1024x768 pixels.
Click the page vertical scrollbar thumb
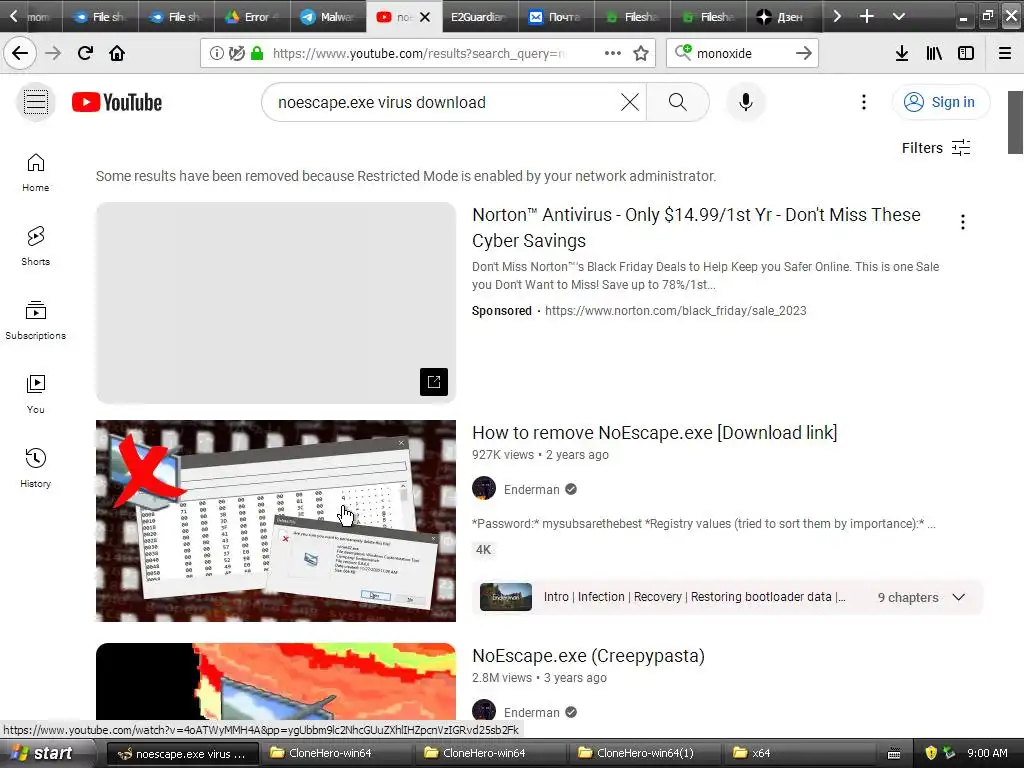coord(1016,122)
